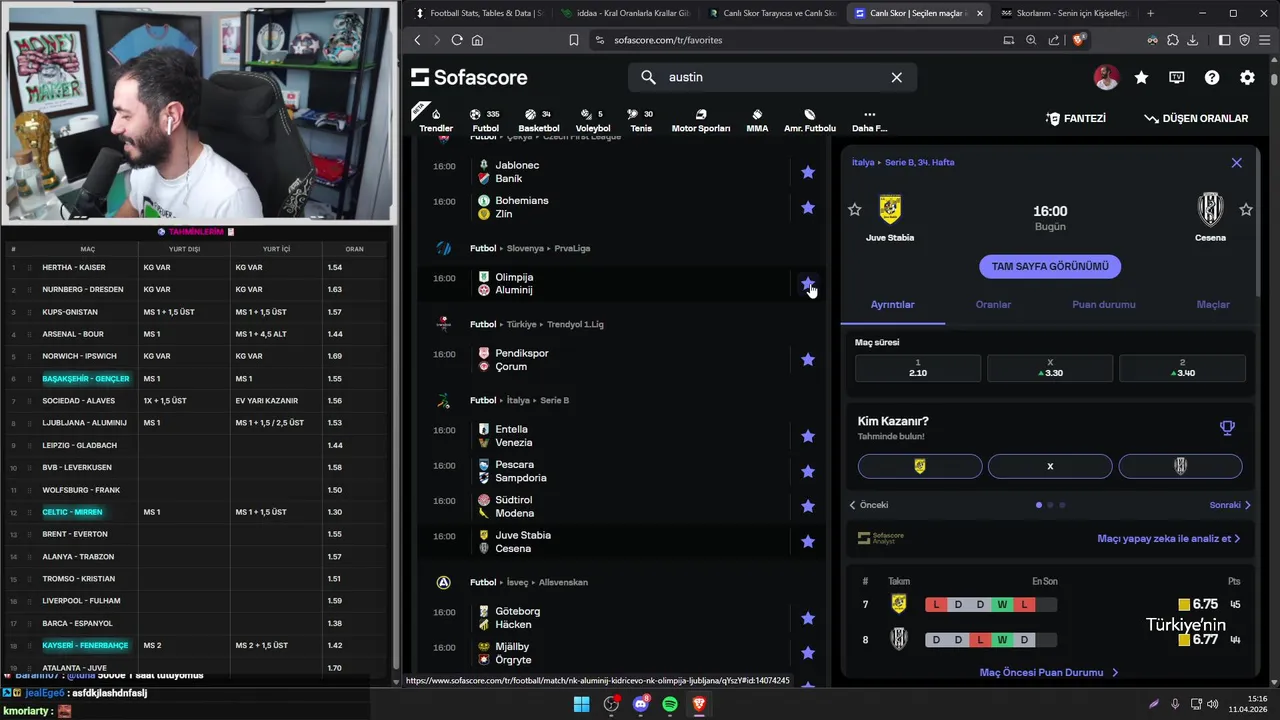Switch to the Oranlar tab
The image size is (1280, 720).
click(993, 305)
